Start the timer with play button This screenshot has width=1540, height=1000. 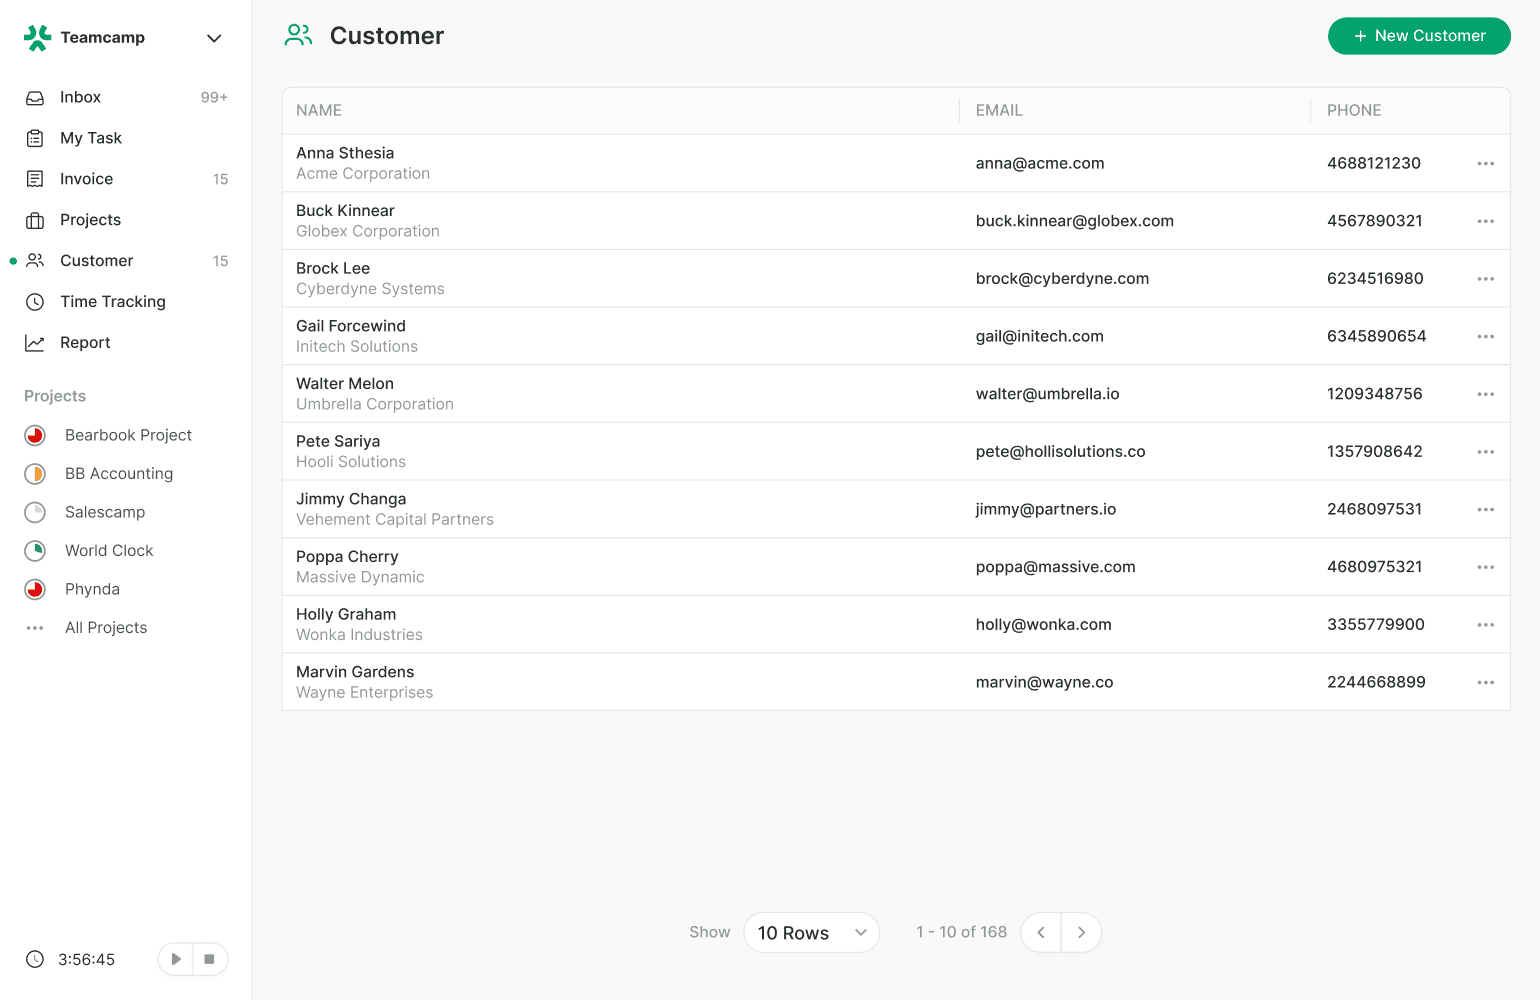[x=176, y=959]
